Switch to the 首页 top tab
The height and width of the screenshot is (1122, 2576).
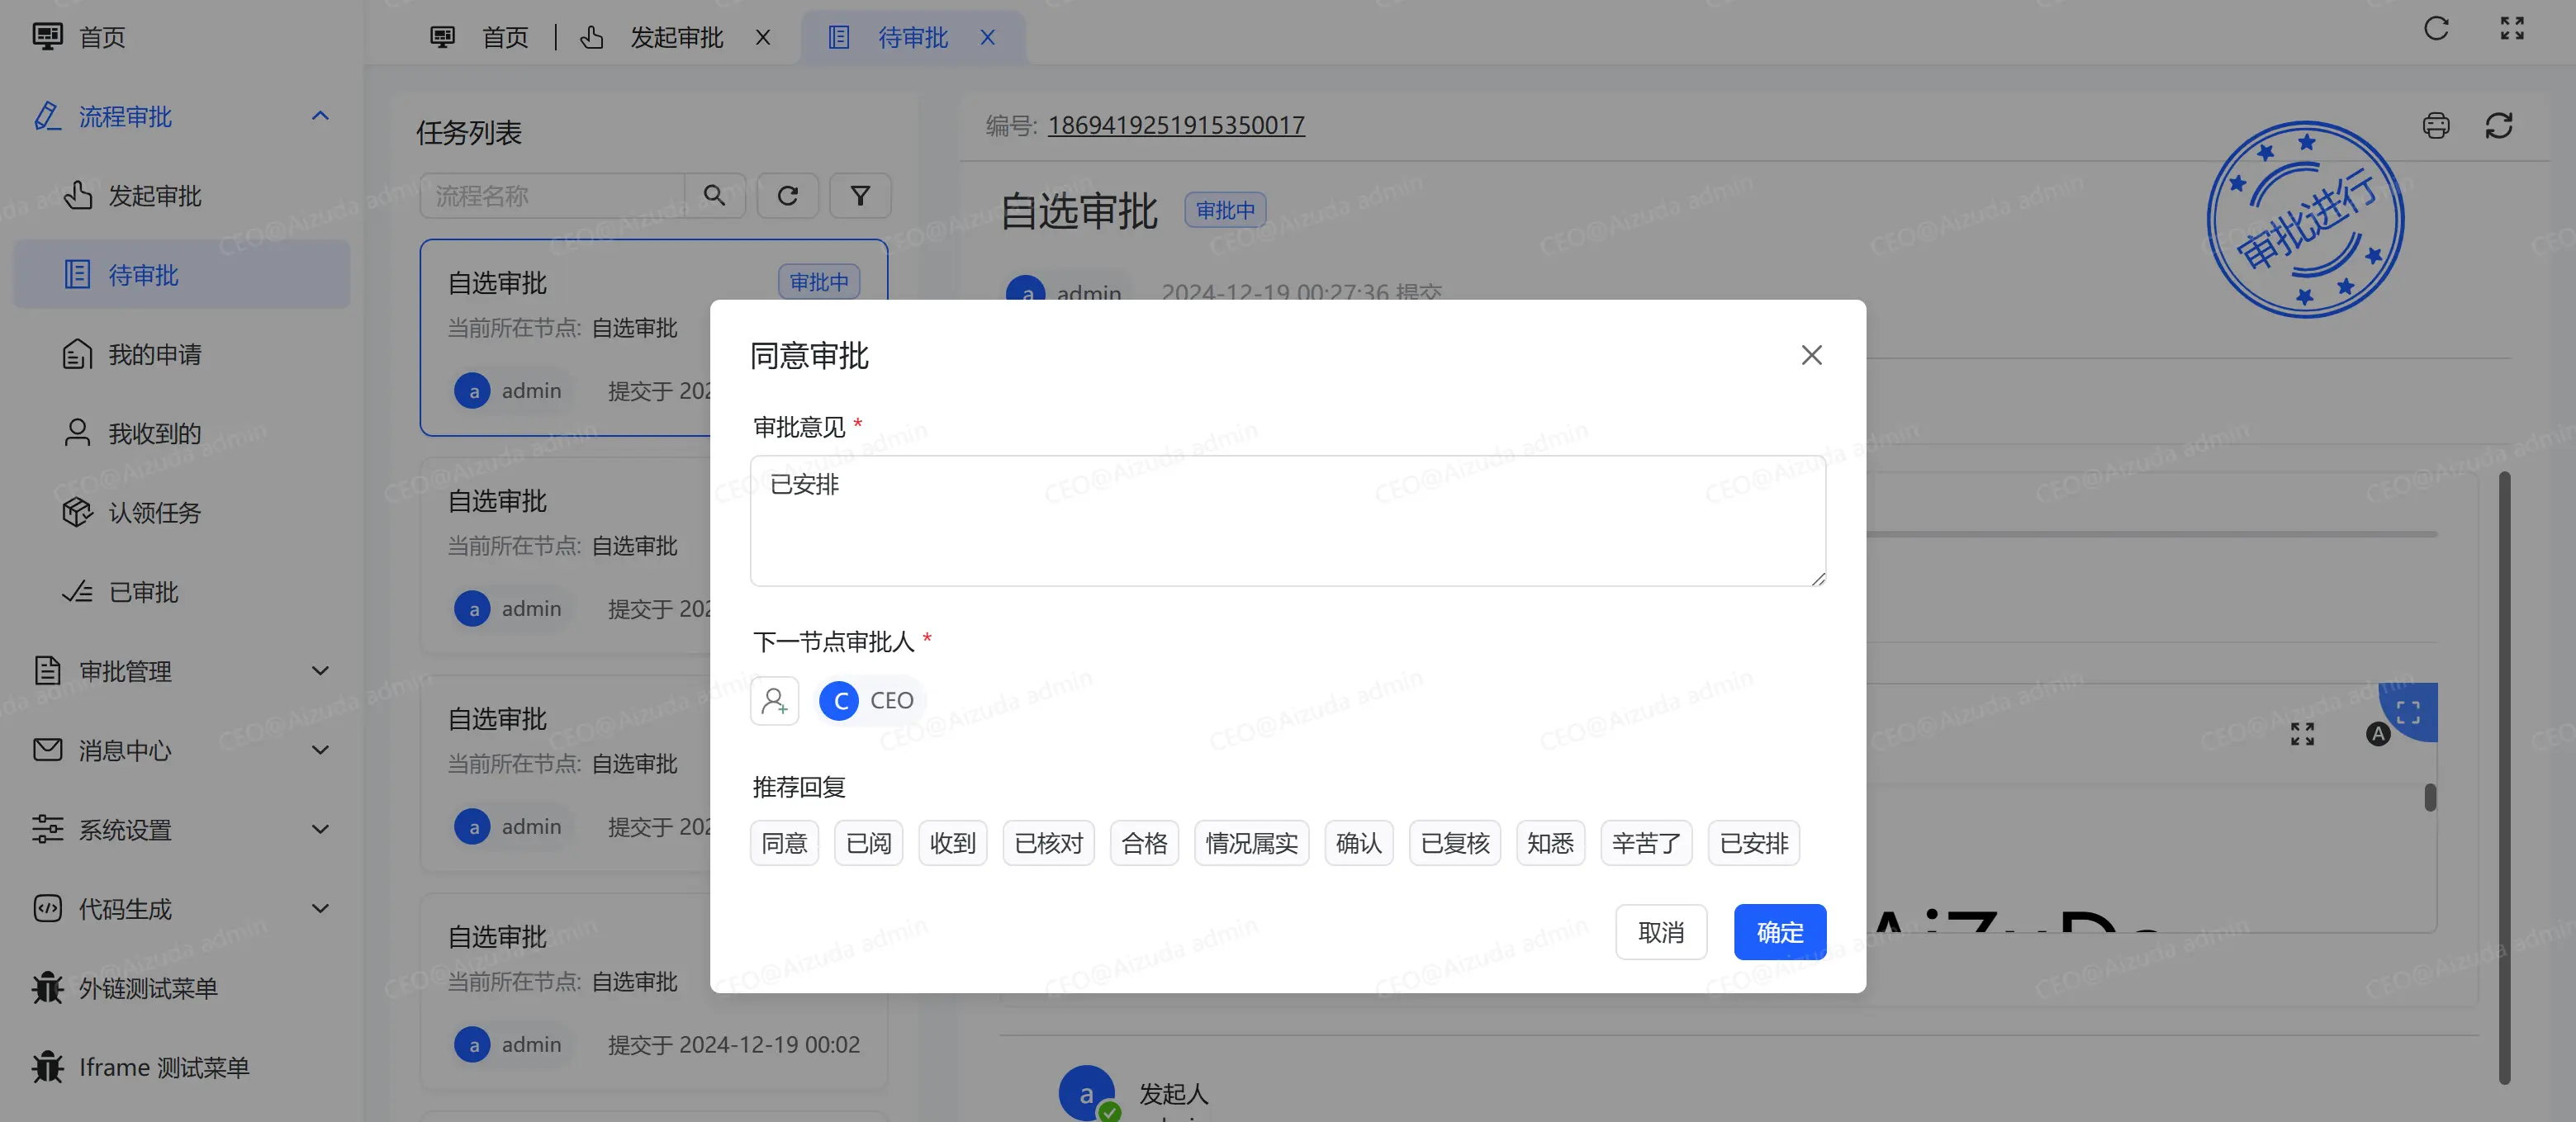click(x=480, y=37)
